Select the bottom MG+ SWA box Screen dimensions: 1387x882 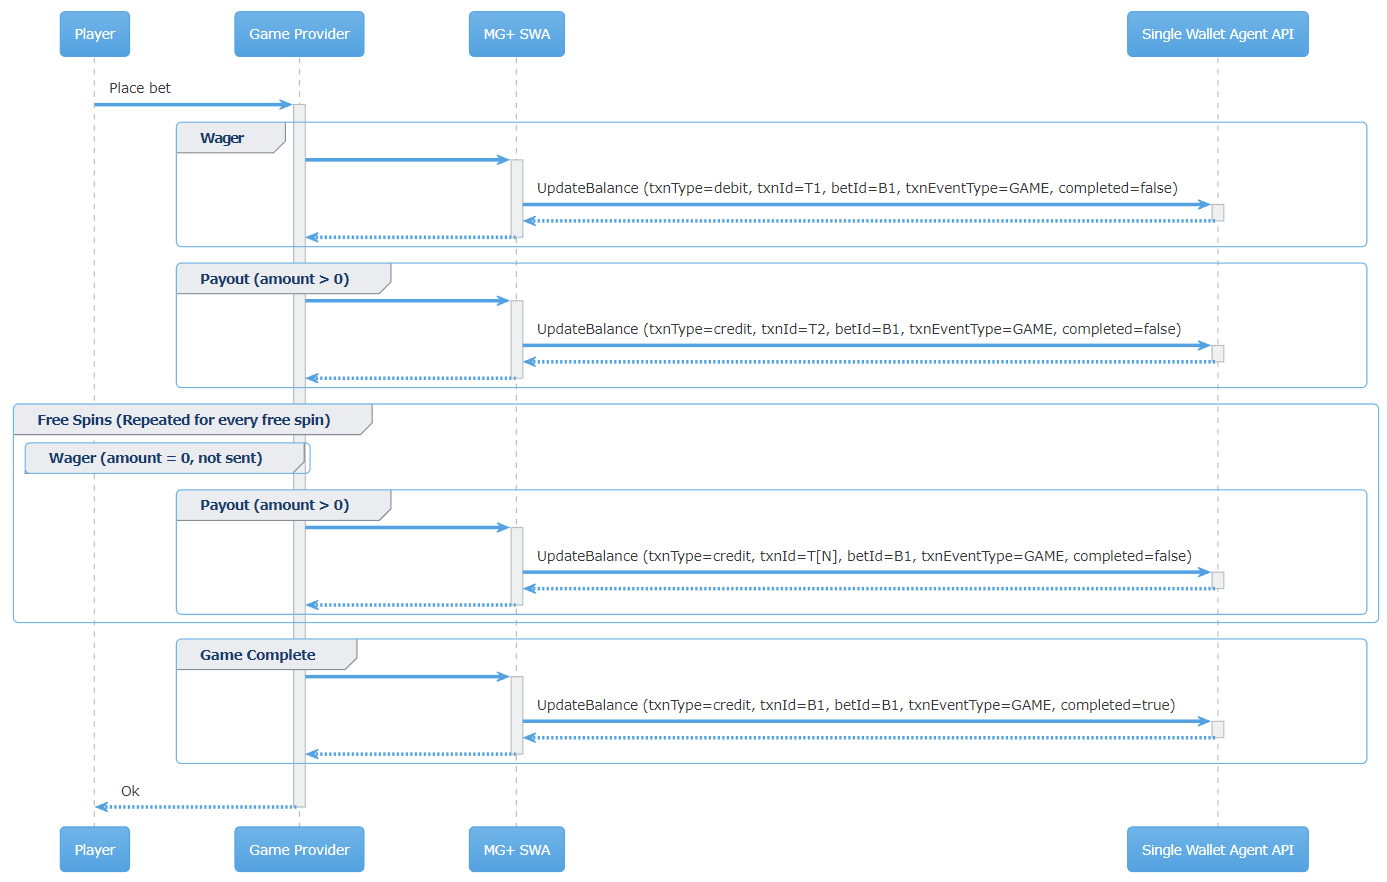coord(516,850)
